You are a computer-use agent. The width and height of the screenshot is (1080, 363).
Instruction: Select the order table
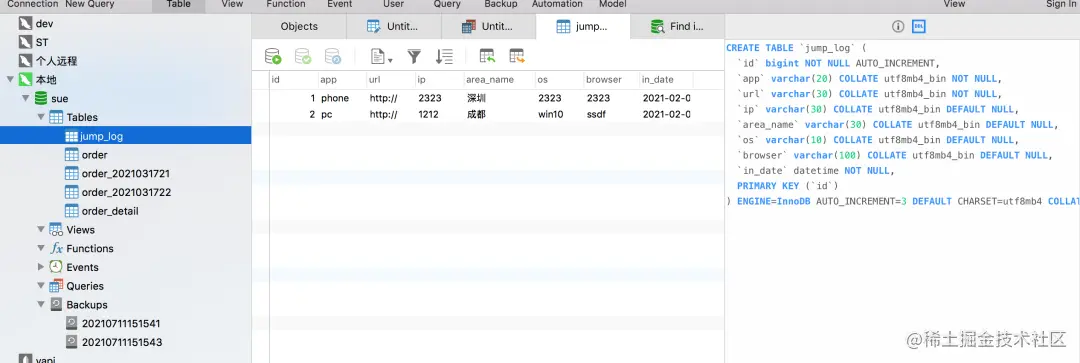94,155
